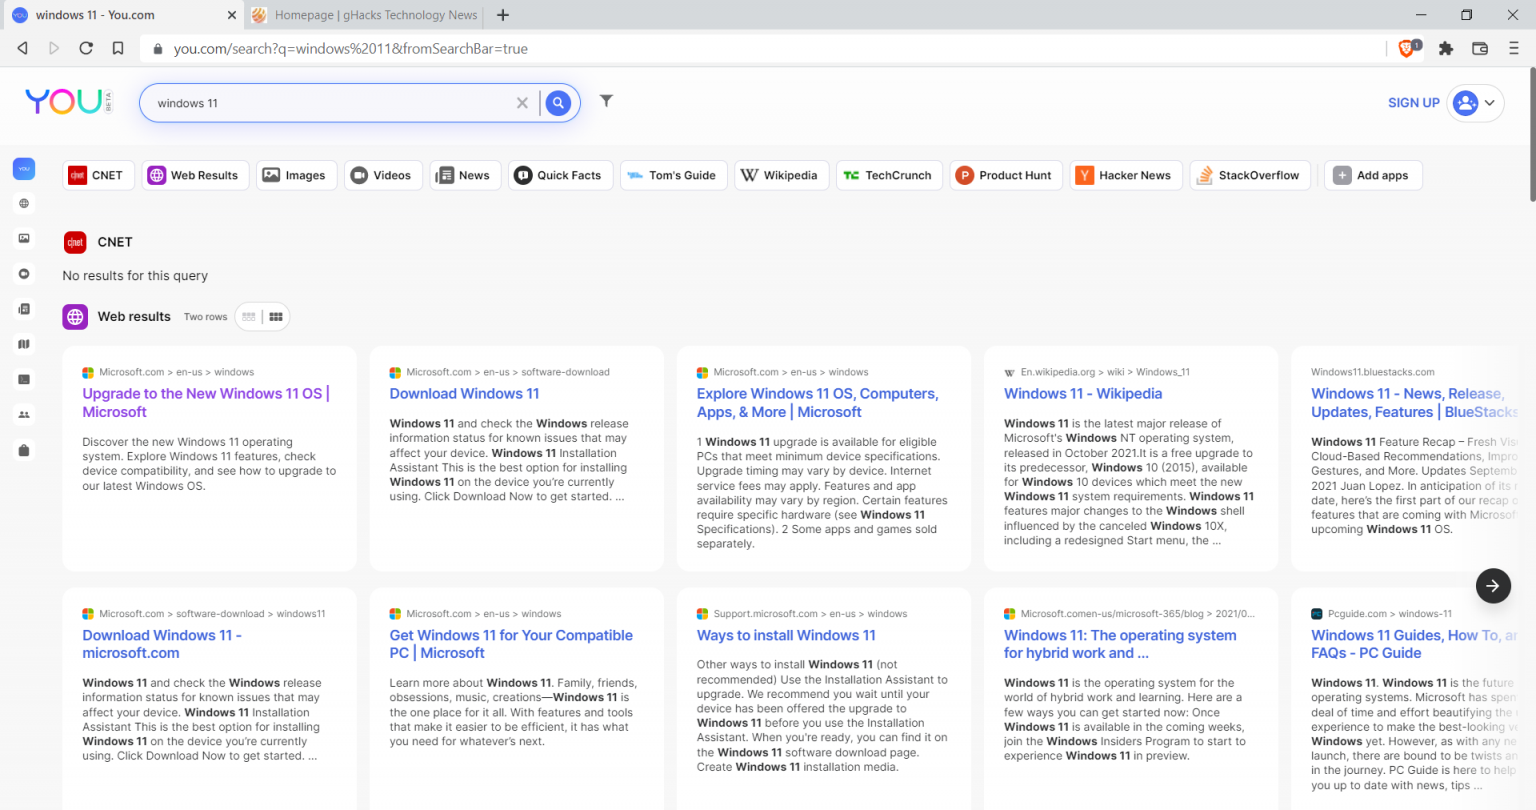Viewport: 1536px width, 810px height.
Task: Open the browser main menu icon
Action: 1514,48
